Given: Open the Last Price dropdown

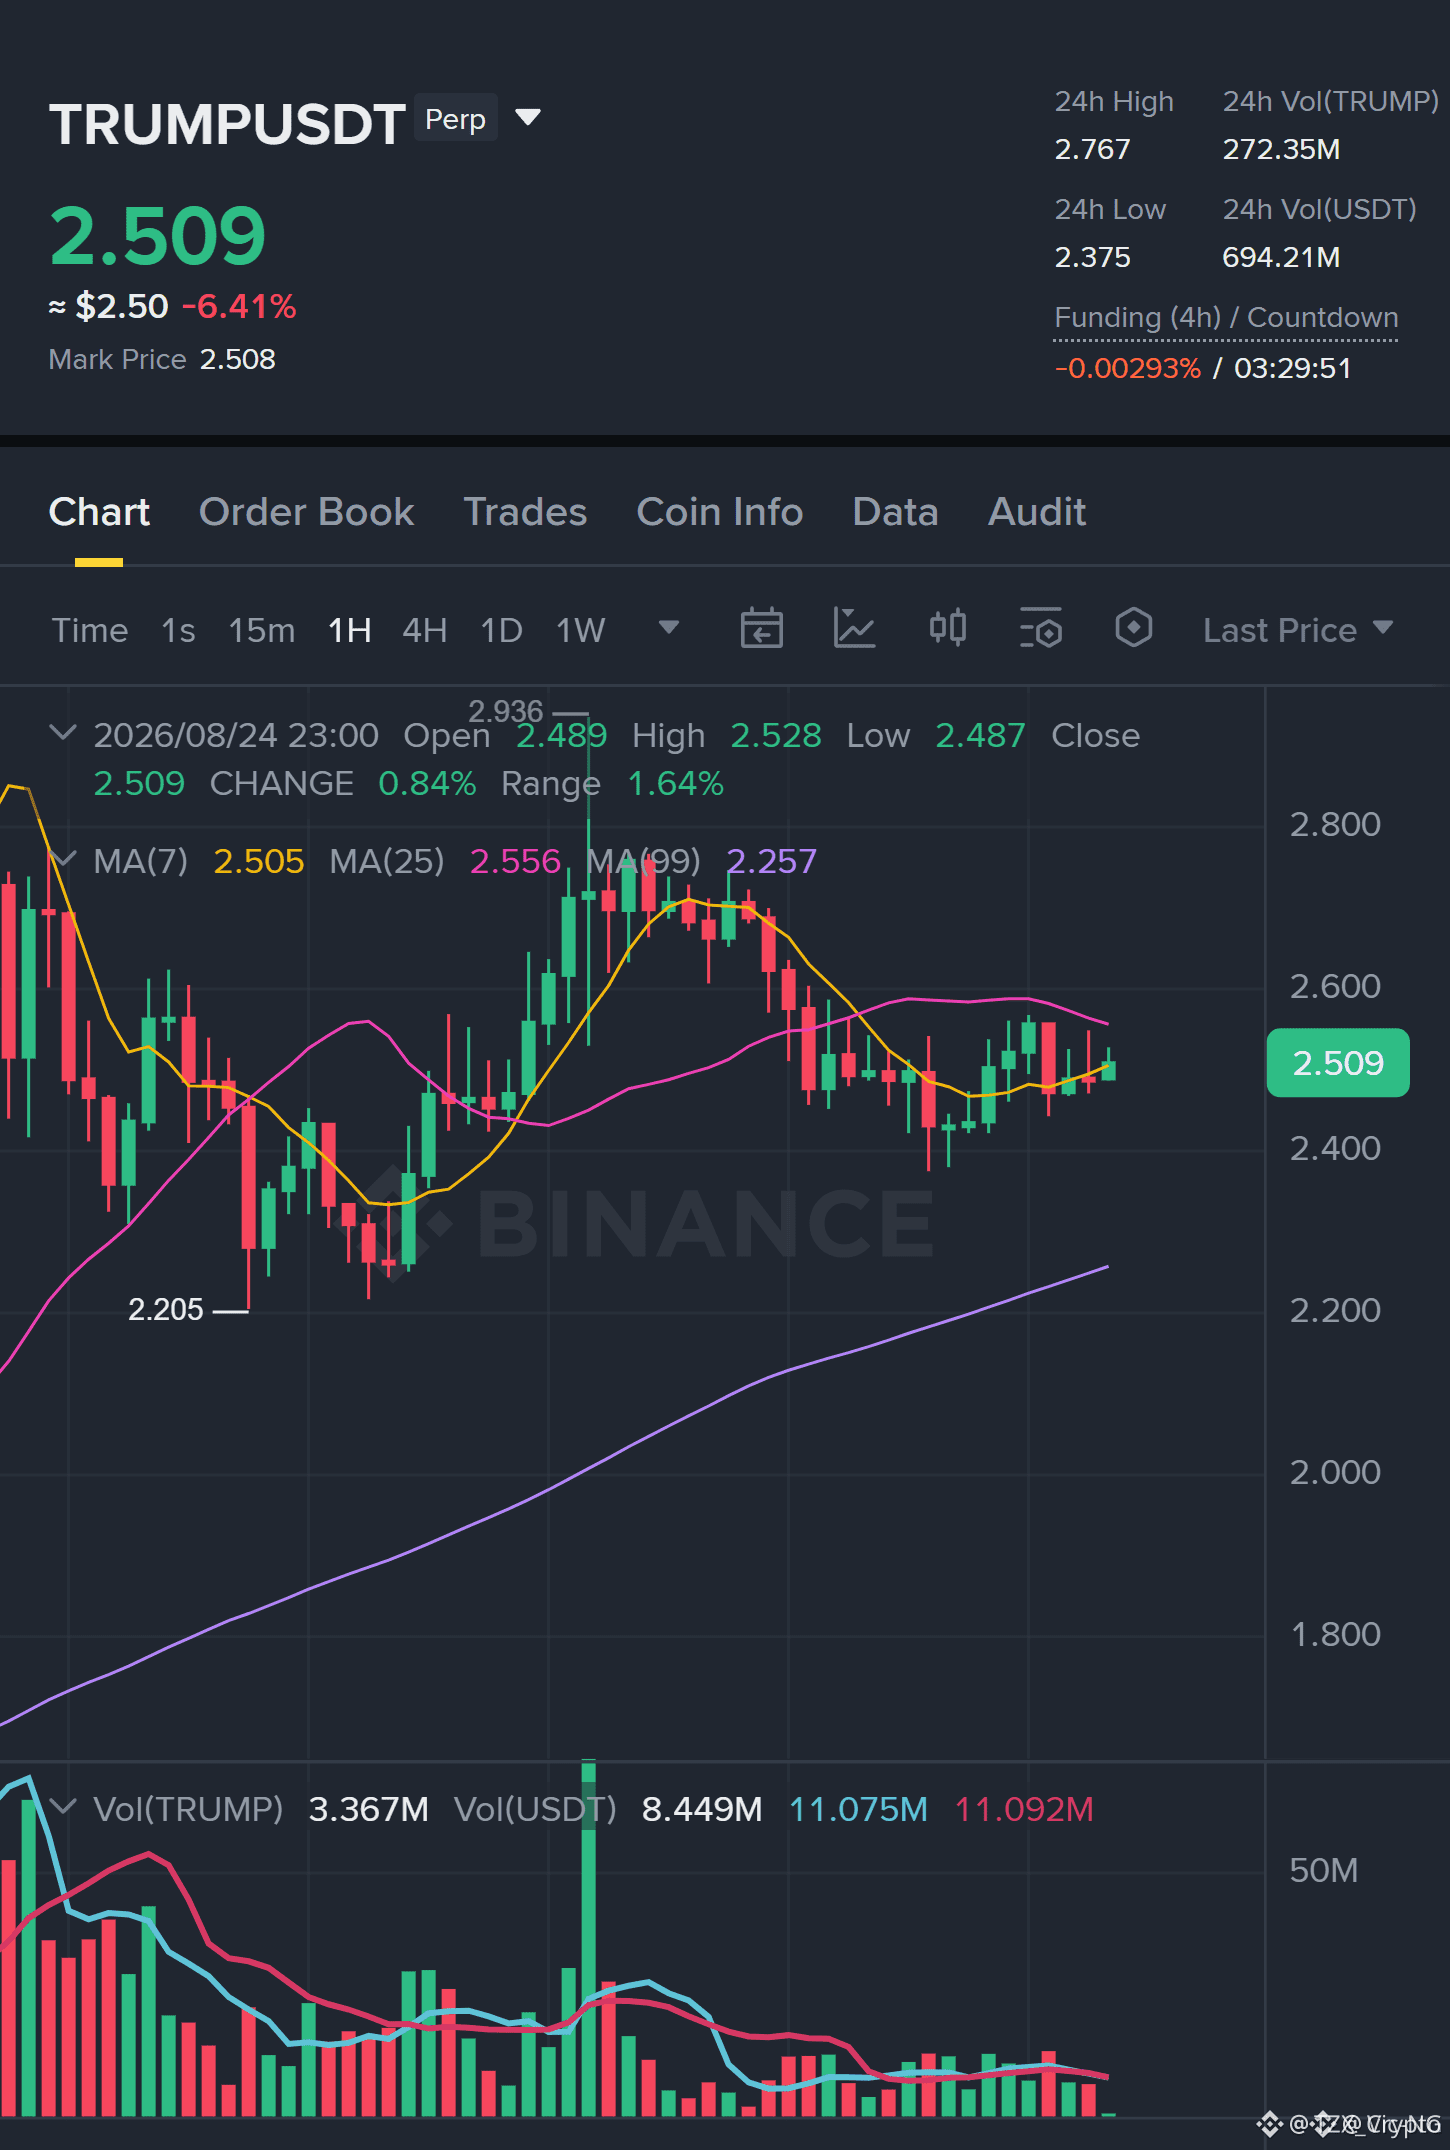Looking at the screenshot, I should pyautogui.click(x=1298, y=630).
